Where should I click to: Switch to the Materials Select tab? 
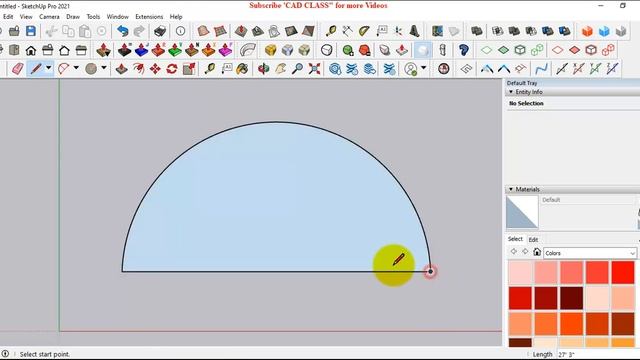coord(515,239)
